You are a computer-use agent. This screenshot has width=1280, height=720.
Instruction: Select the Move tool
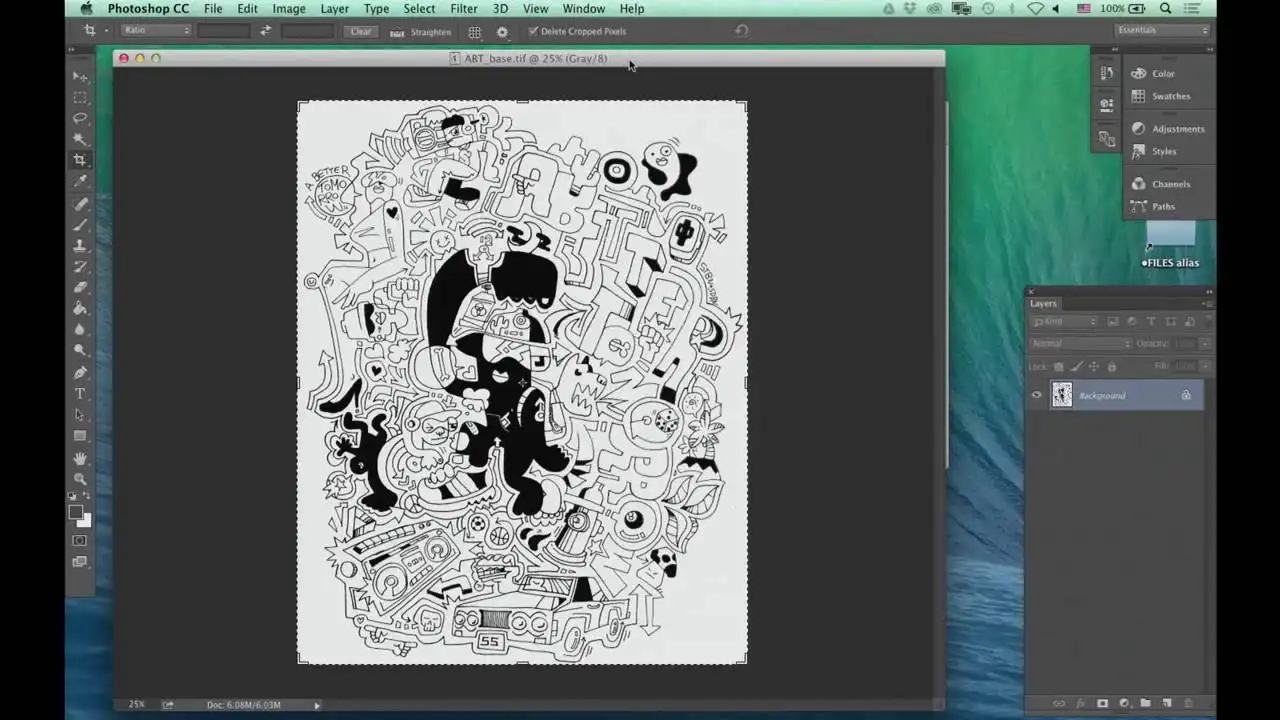79,76
